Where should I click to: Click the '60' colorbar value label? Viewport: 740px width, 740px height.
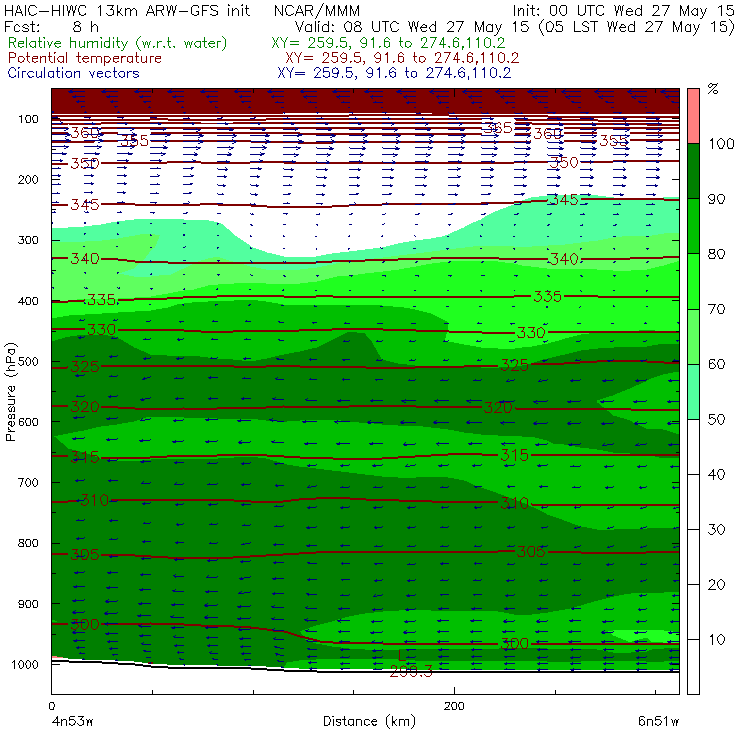click(x=716, y=364)
